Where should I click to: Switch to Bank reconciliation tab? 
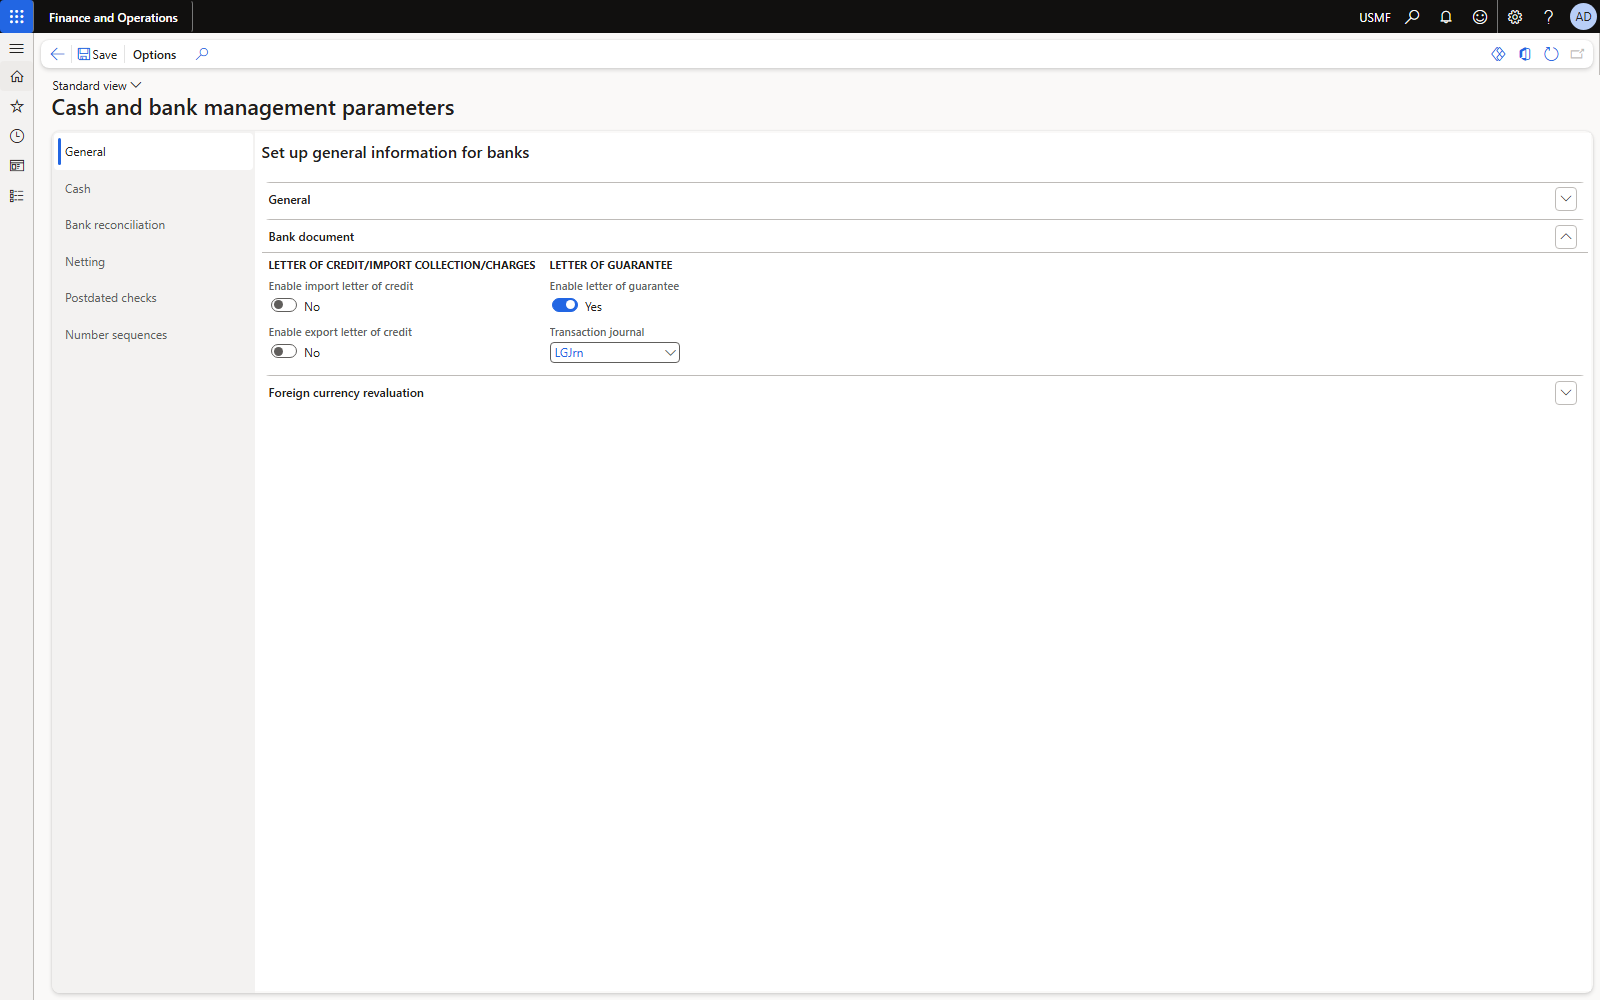155,225
